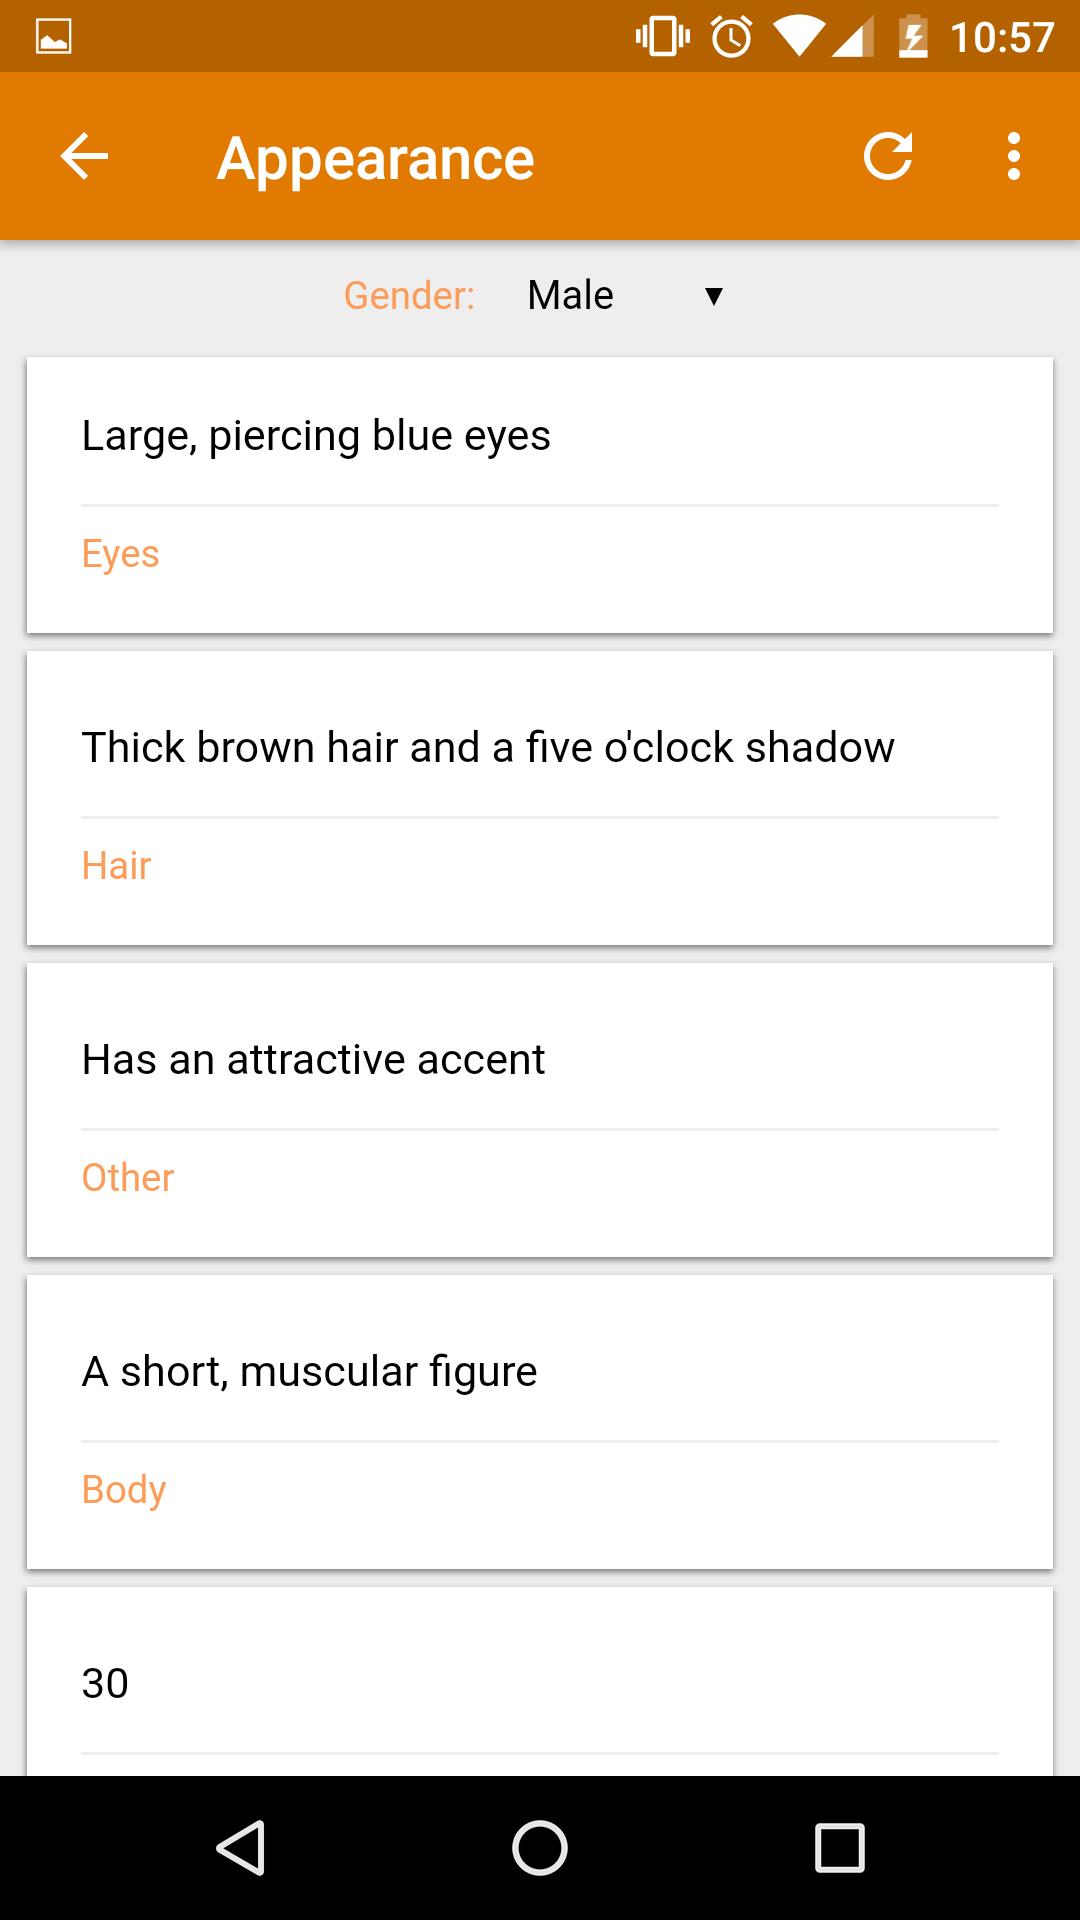Viewport: 1080px width, 1920px height.
Task: Select Male from the gender selector
Action: tap(570, 294)
